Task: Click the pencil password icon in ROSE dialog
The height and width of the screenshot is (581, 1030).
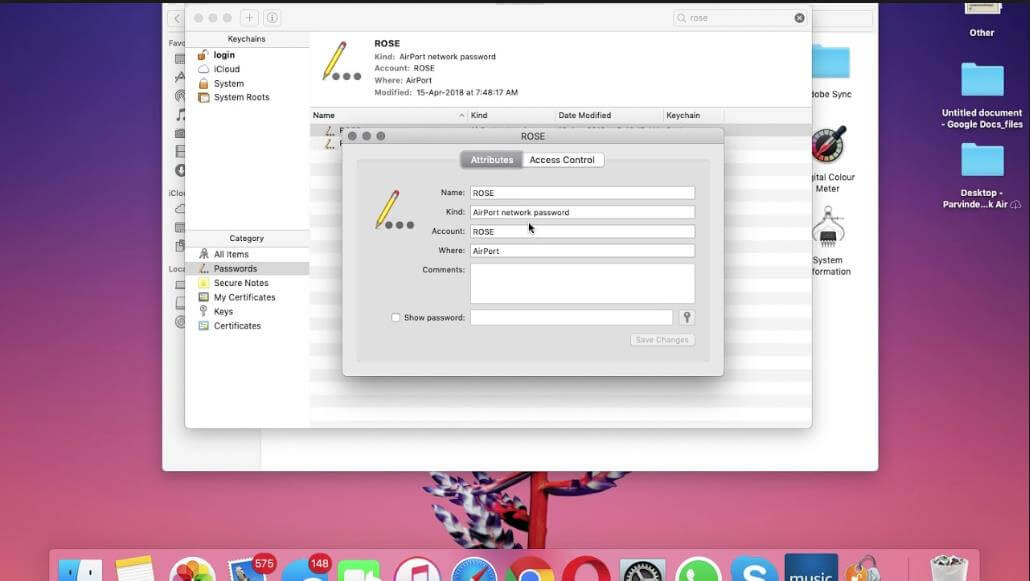Action: (394, 210)
